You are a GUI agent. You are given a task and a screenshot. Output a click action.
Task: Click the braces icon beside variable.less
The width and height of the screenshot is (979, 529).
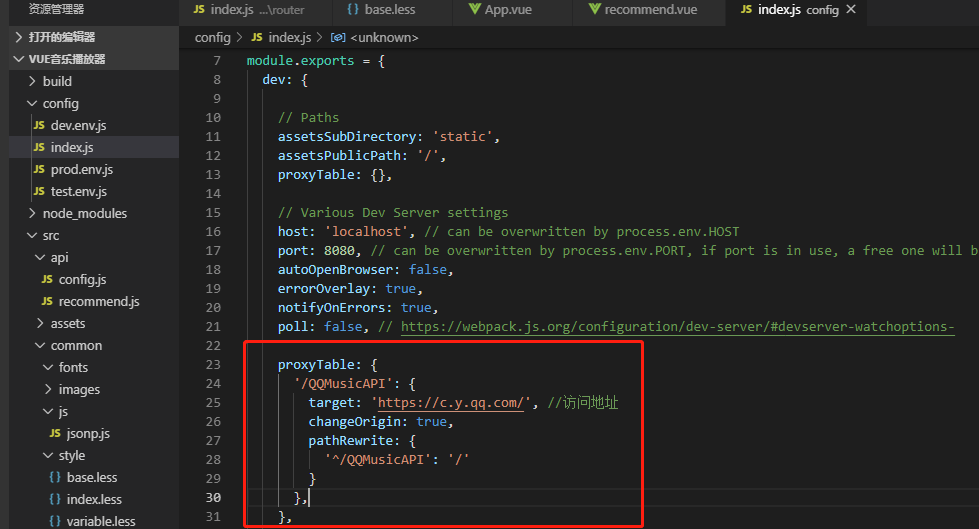pyautogui.click(x=55, y=521)
